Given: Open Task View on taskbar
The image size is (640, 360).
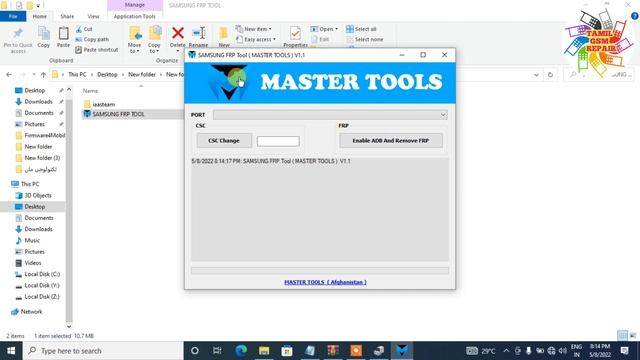Looking at the screenshot, I should [x=218, y=351].
